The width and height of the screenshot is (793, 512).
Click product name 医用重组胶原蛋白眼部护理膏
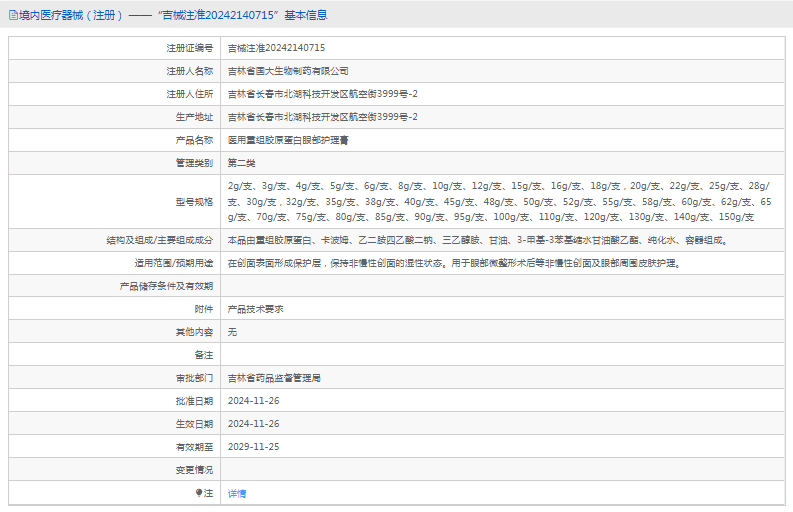click(x=288, y=140)
